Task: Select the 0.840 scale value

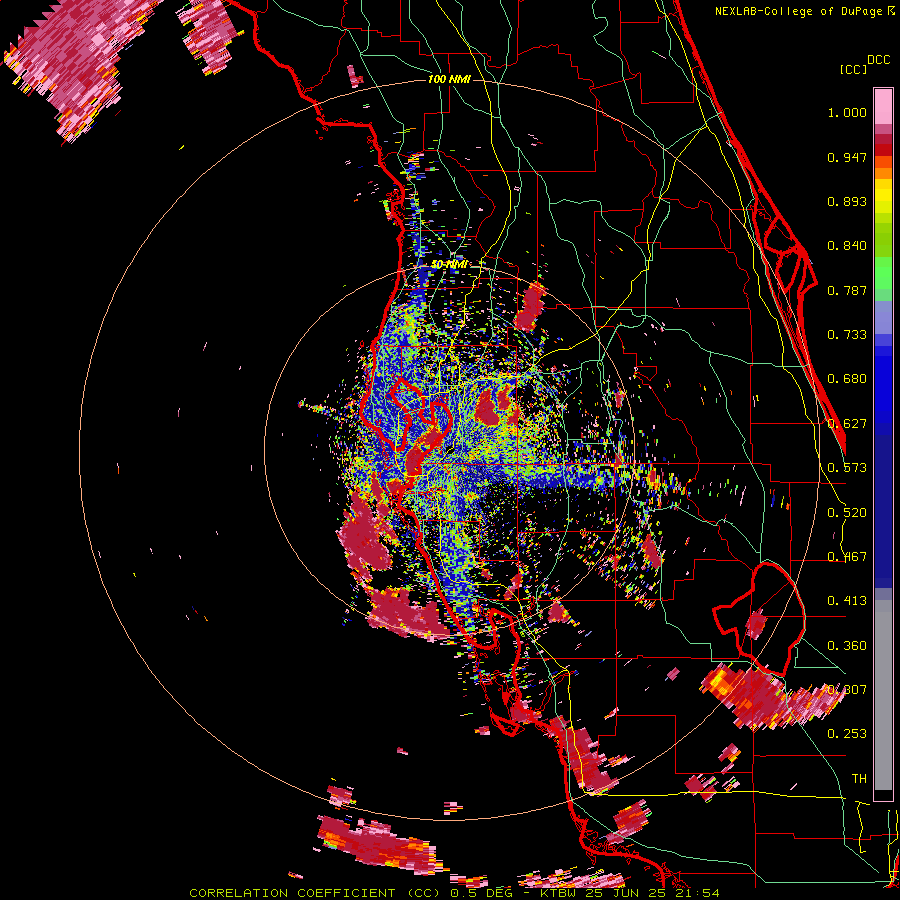Action: coord(847,246)
